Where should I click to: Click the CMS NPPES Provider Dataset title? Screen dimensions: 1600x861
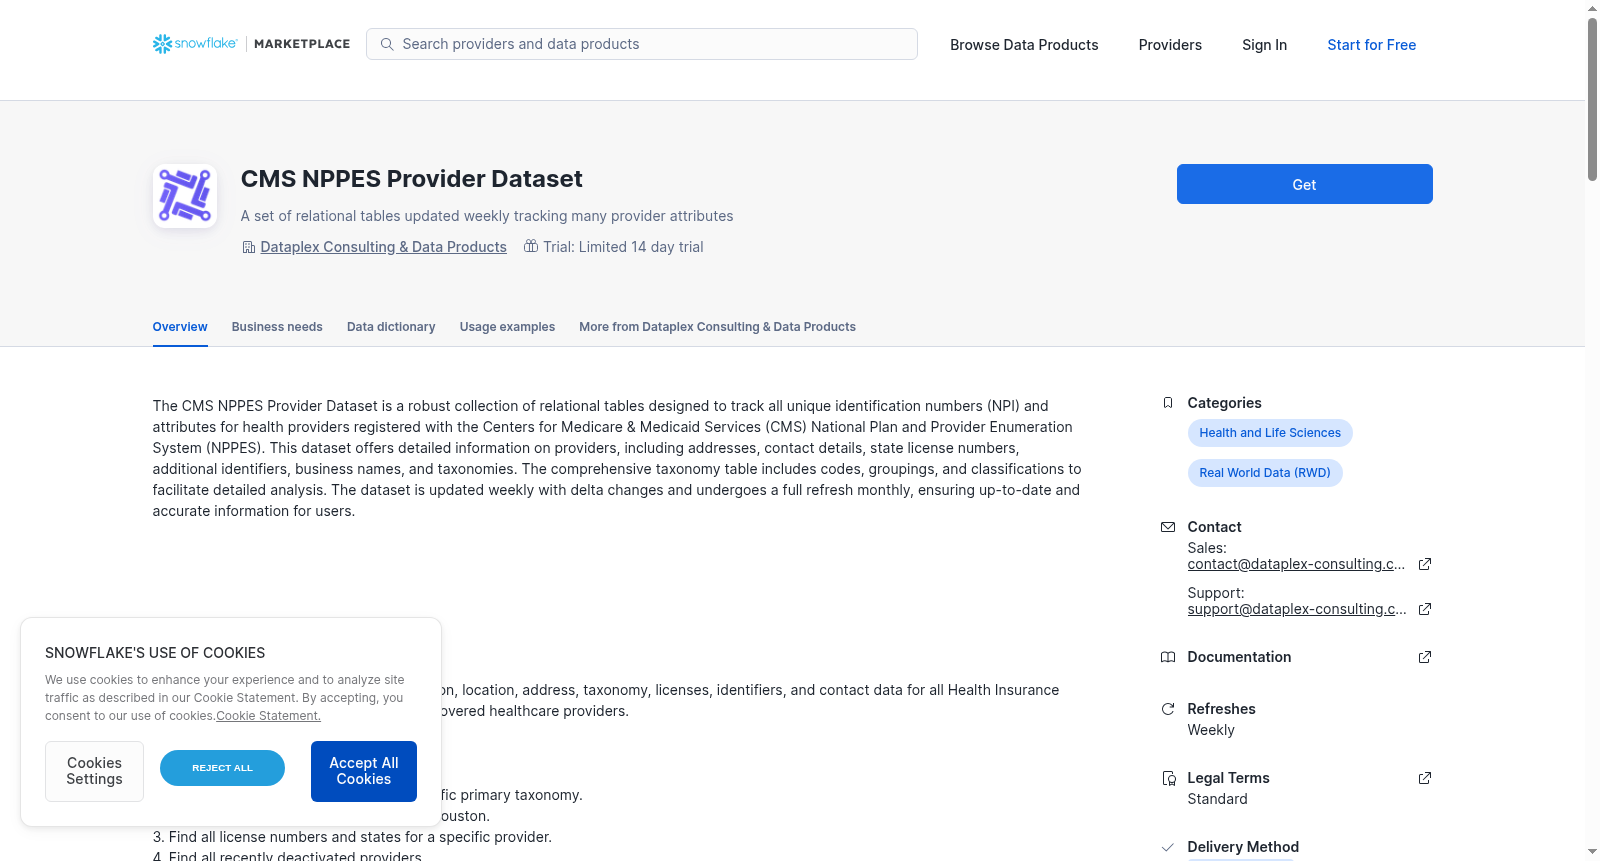pos(411,179)
